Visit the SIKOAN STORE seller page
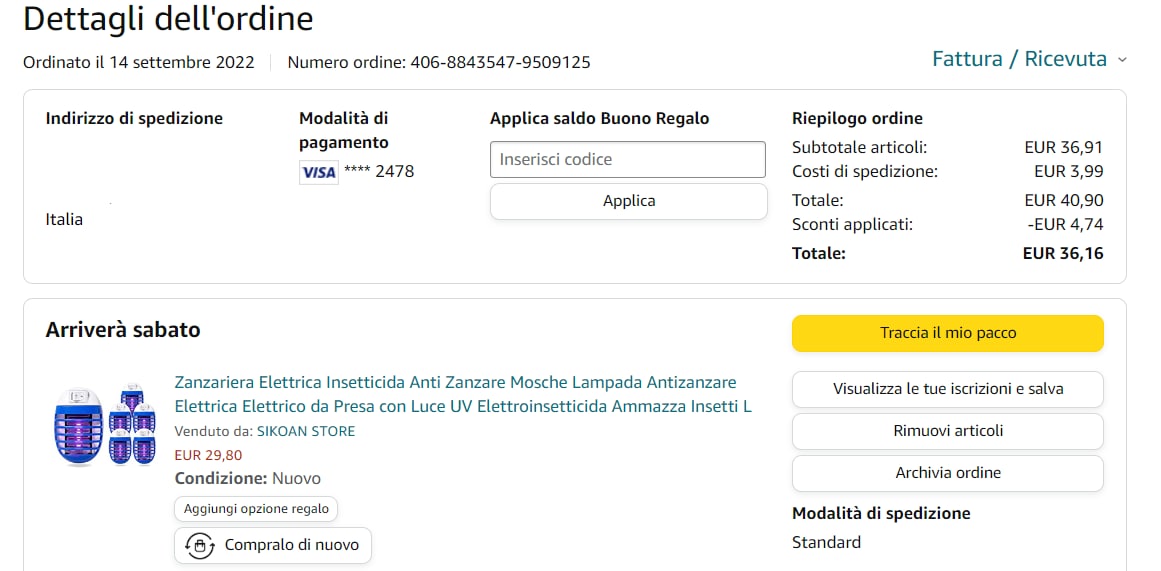Viewport: 1161px width, 571px height. (x=306, y=431)
